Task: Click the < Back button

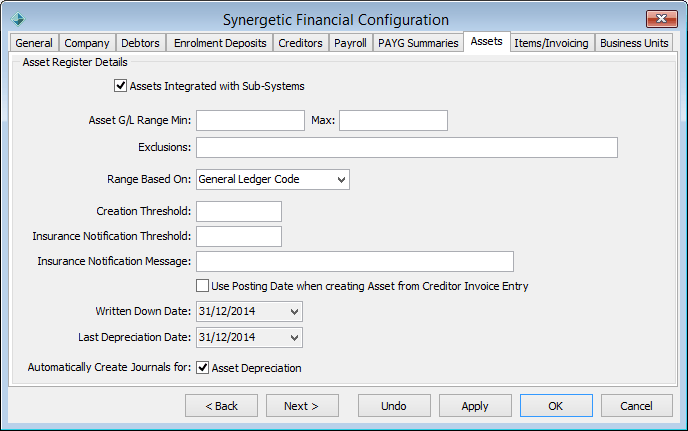Action: pyautogui.click(x=221, y=406)
